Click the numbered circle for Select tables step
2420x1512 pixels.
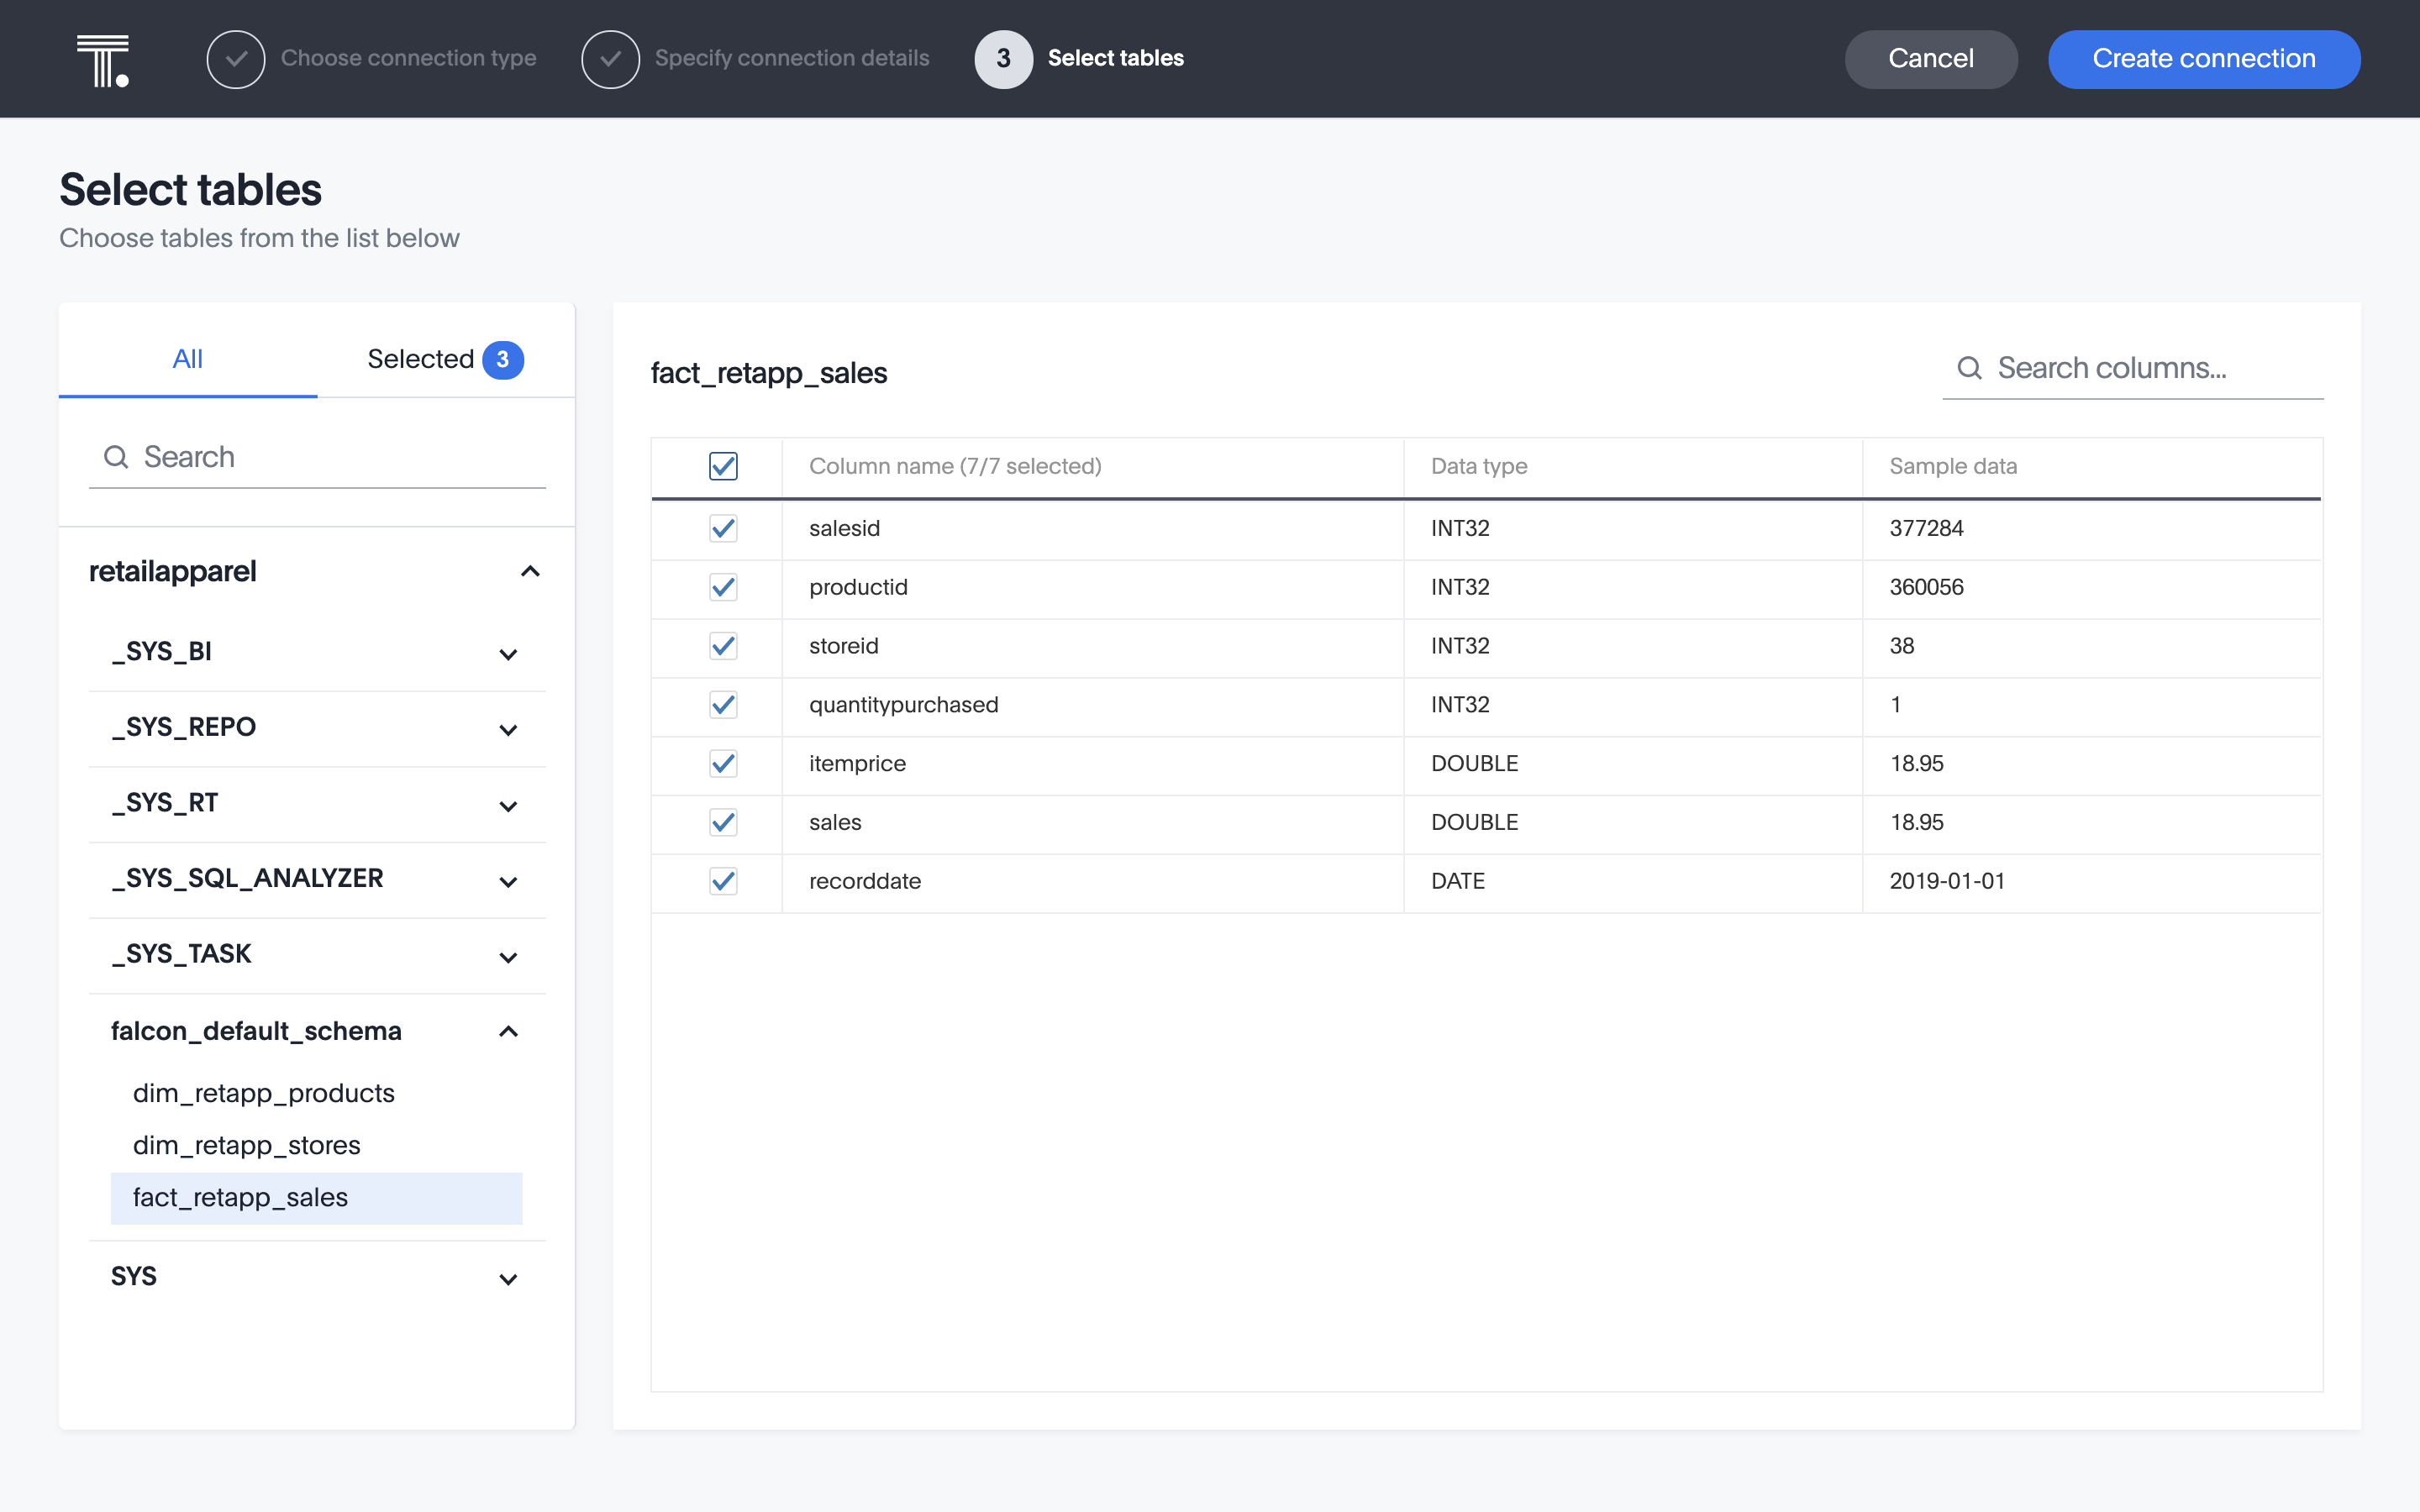[1003, 58]
